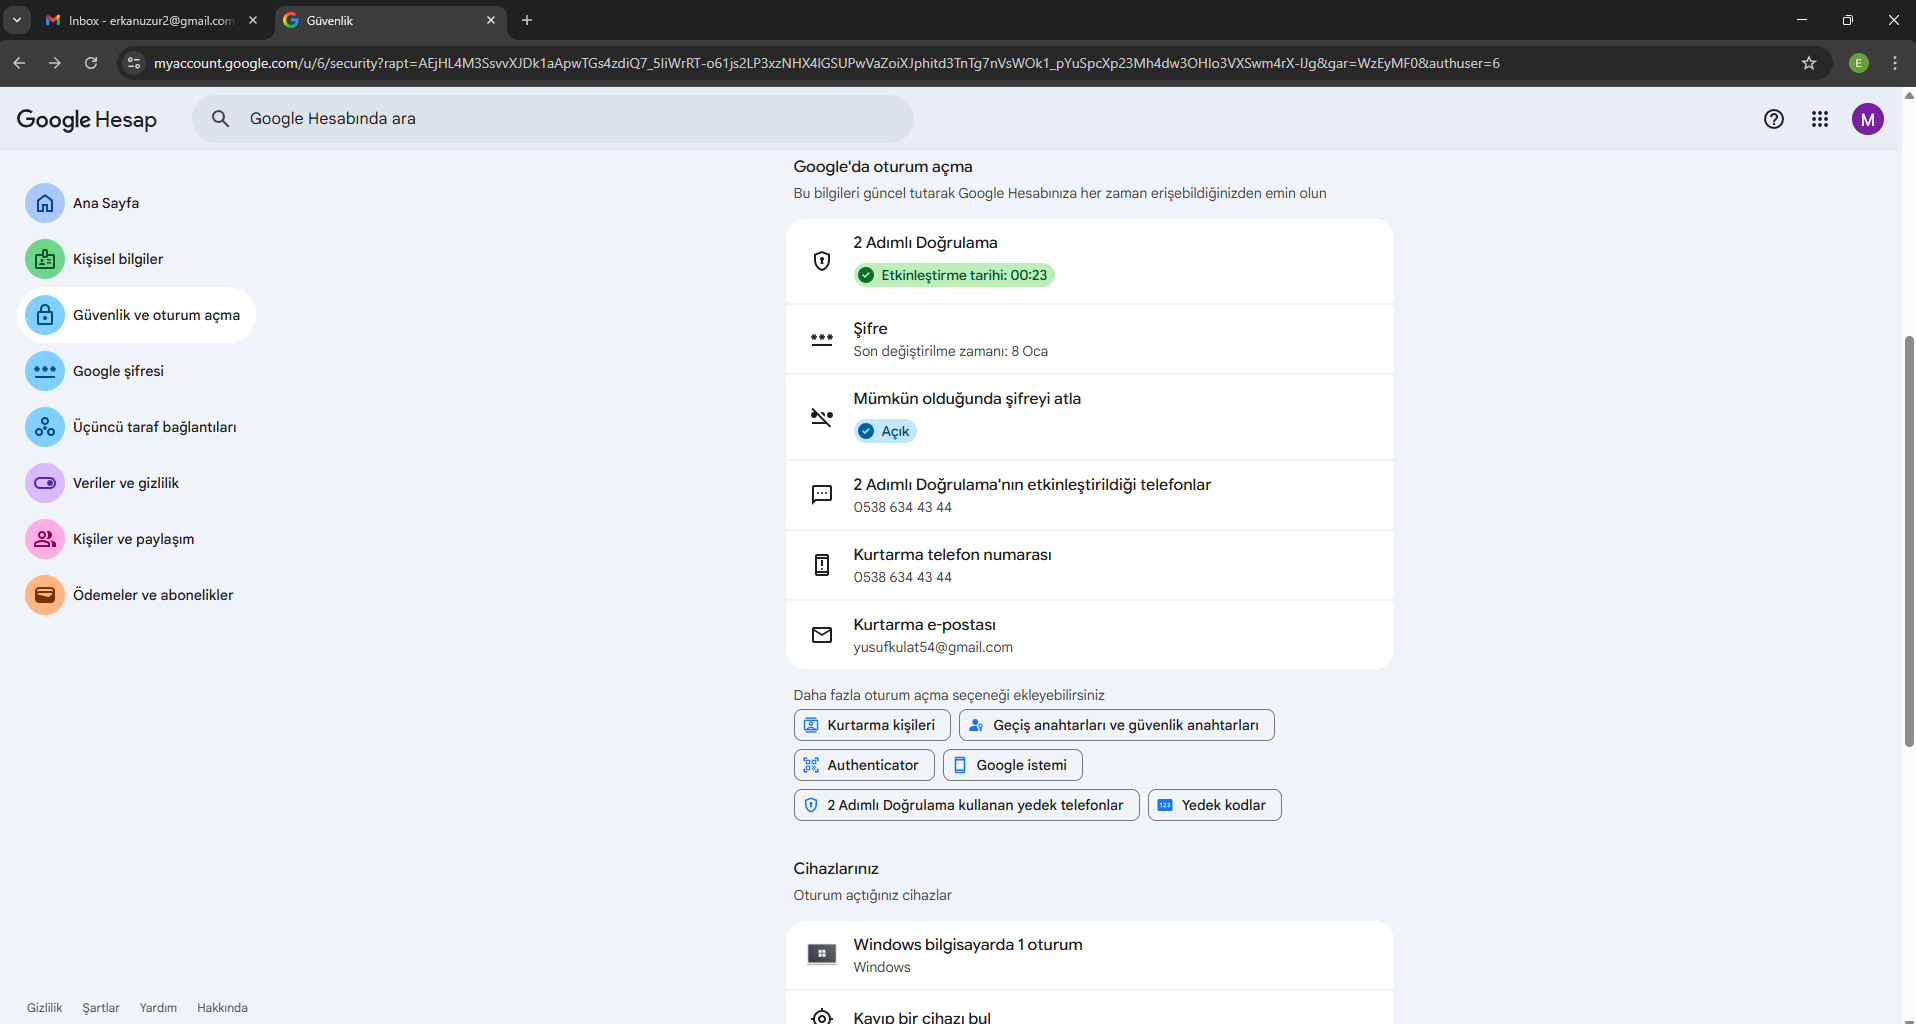Open Üçüncü taraf bağlantıları menu item

point(155,427)
